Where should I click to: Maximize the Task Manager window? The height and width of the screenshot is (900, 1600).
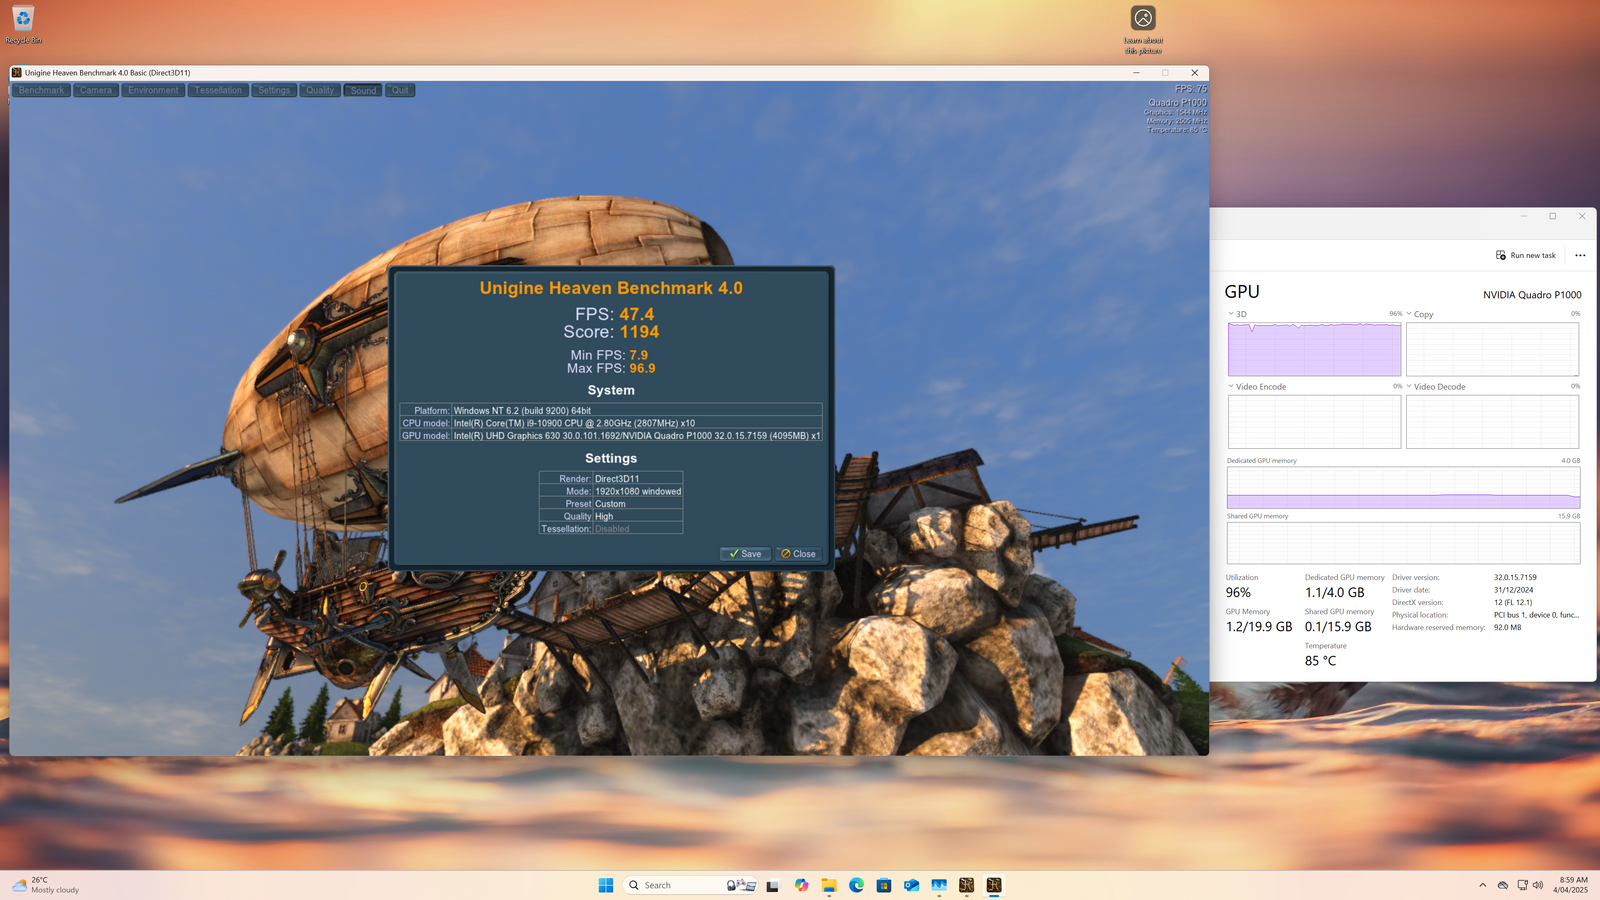pyautogui.click(x=1553, y=216)
